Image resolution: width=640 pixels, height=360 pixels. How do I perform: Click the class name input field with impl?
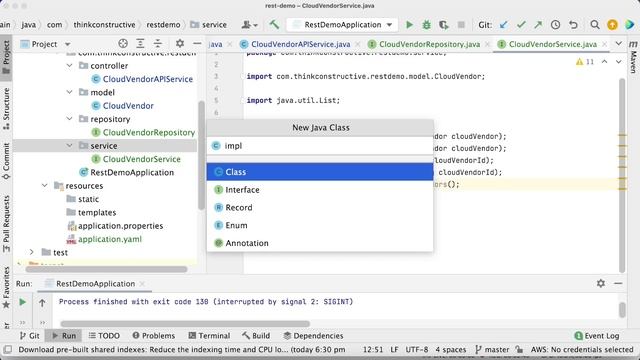pyautogui.click(x=320, y=146)
